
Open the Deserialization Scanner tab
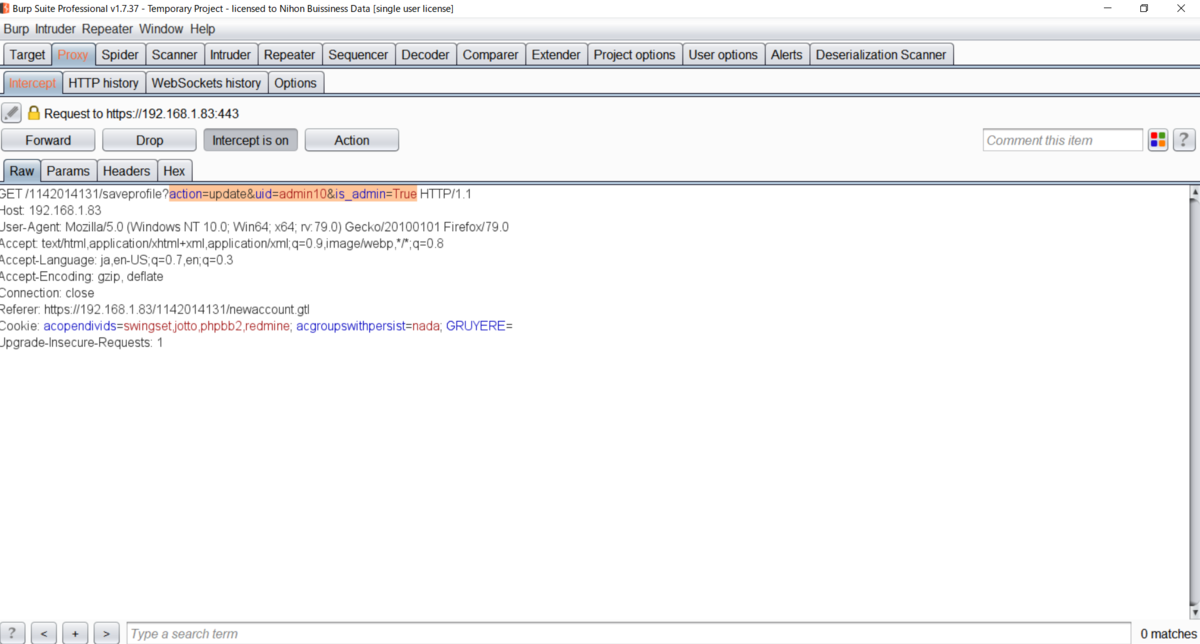click(881, 54)
